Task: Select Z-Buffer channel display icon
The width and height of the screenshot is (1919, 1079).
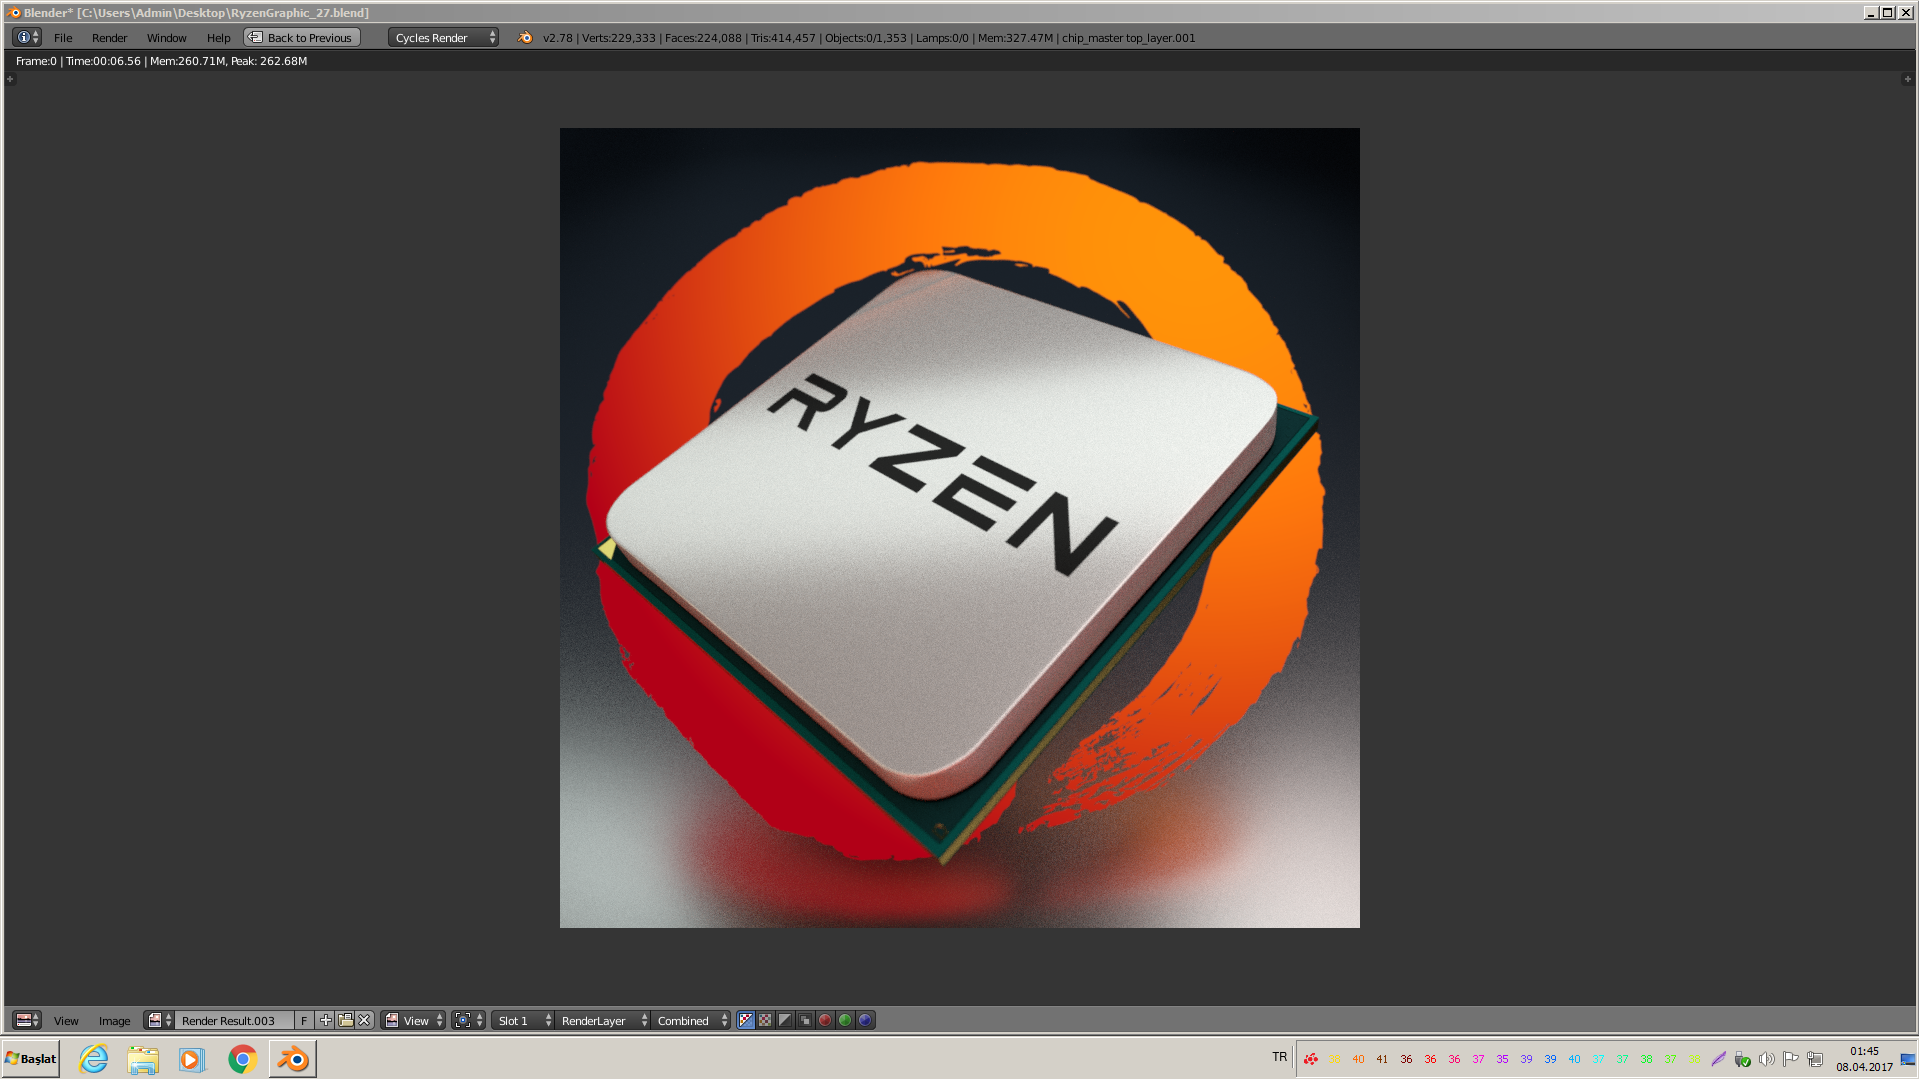Action: [805, 1020]
